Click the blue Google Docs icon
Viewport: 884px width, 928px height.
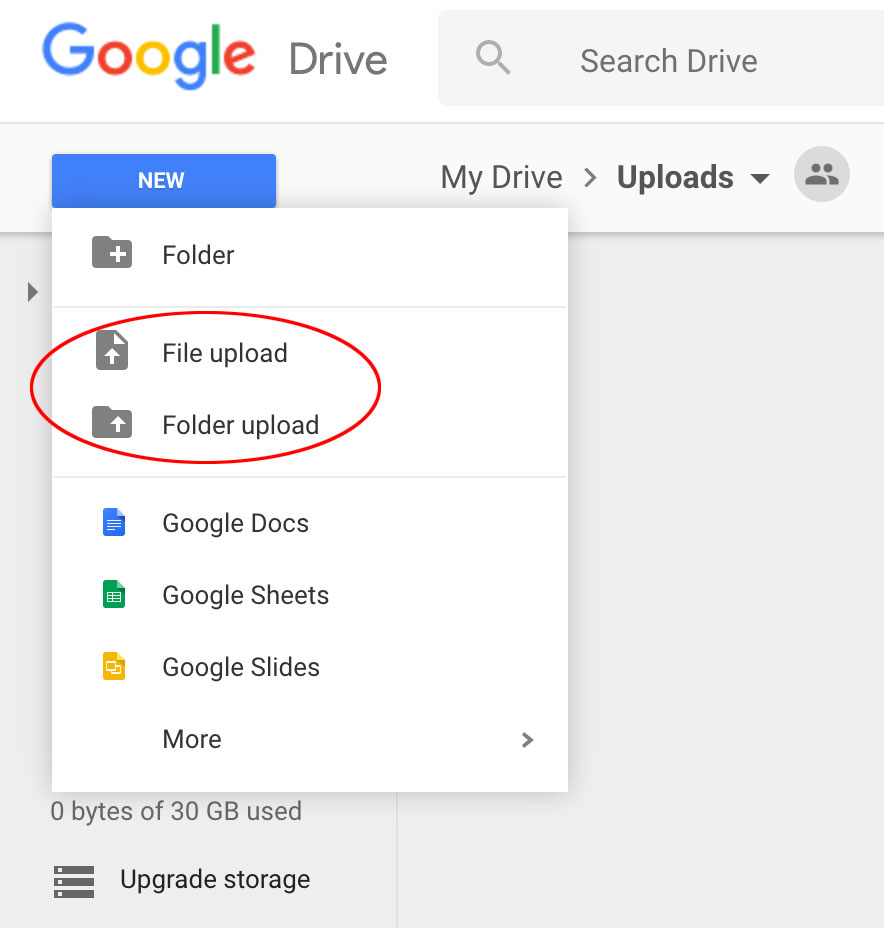[x=114, y=522]
